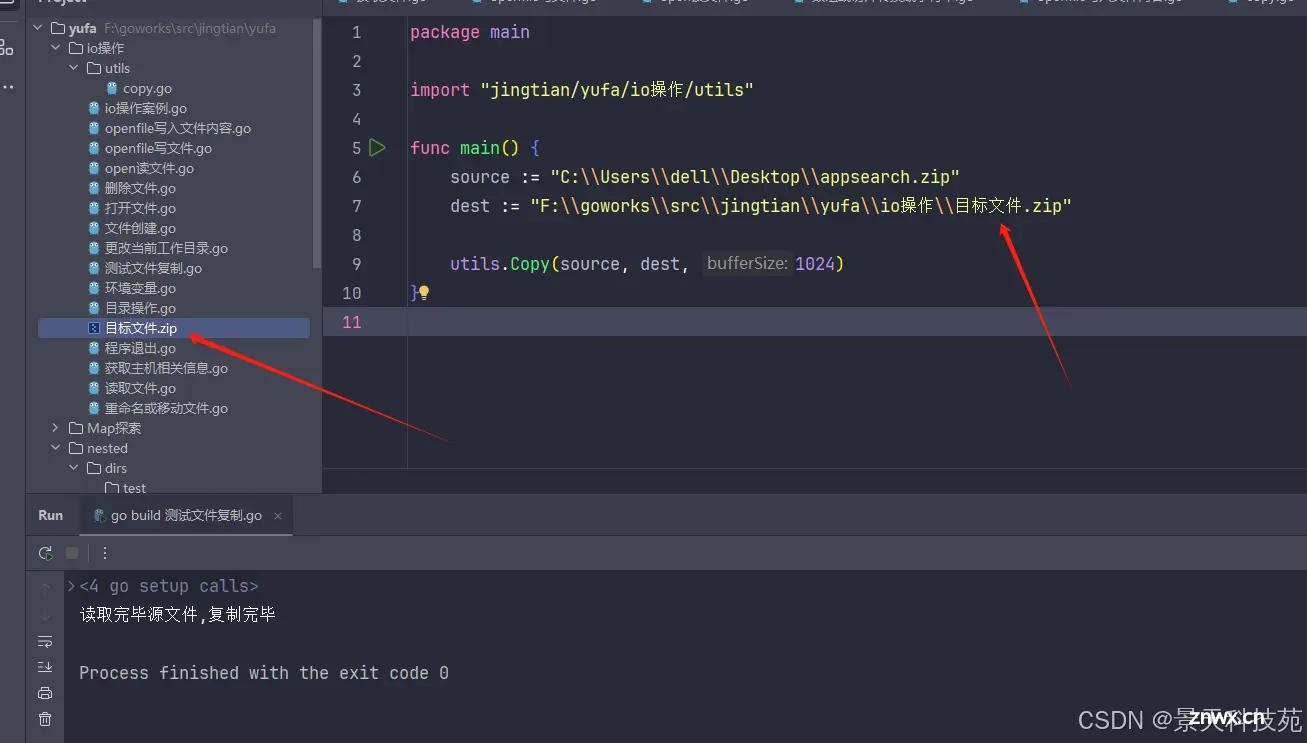Open Structure tool window from left strip
Image resolution: width=1307 pixels, height=743 pixels.
(x=8, y=47)
